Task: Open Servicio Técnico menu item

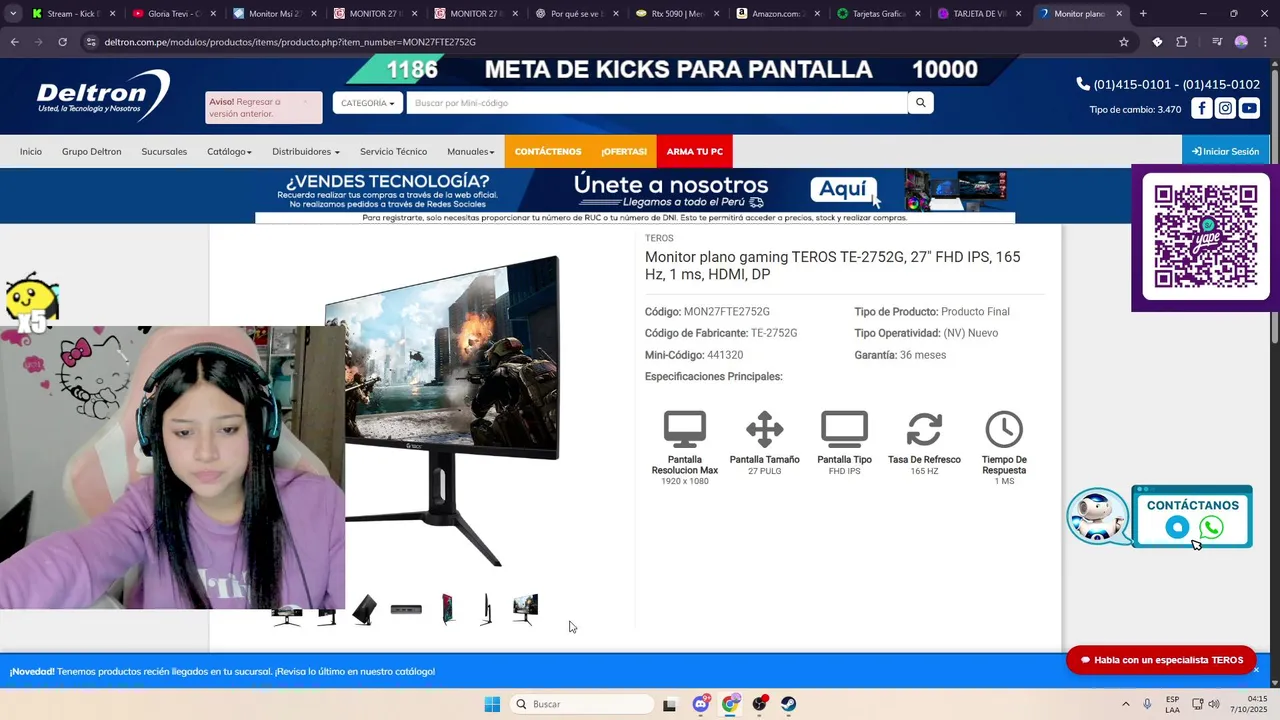Action: (393, 152)
